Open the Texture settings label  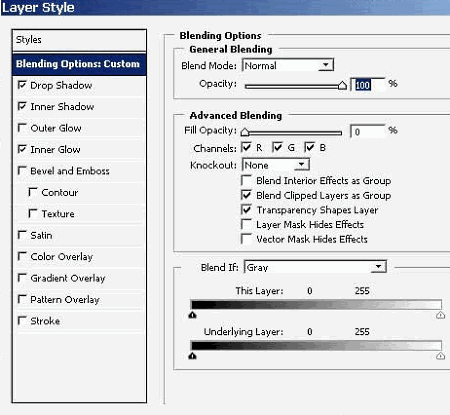(x=58, y=214)
